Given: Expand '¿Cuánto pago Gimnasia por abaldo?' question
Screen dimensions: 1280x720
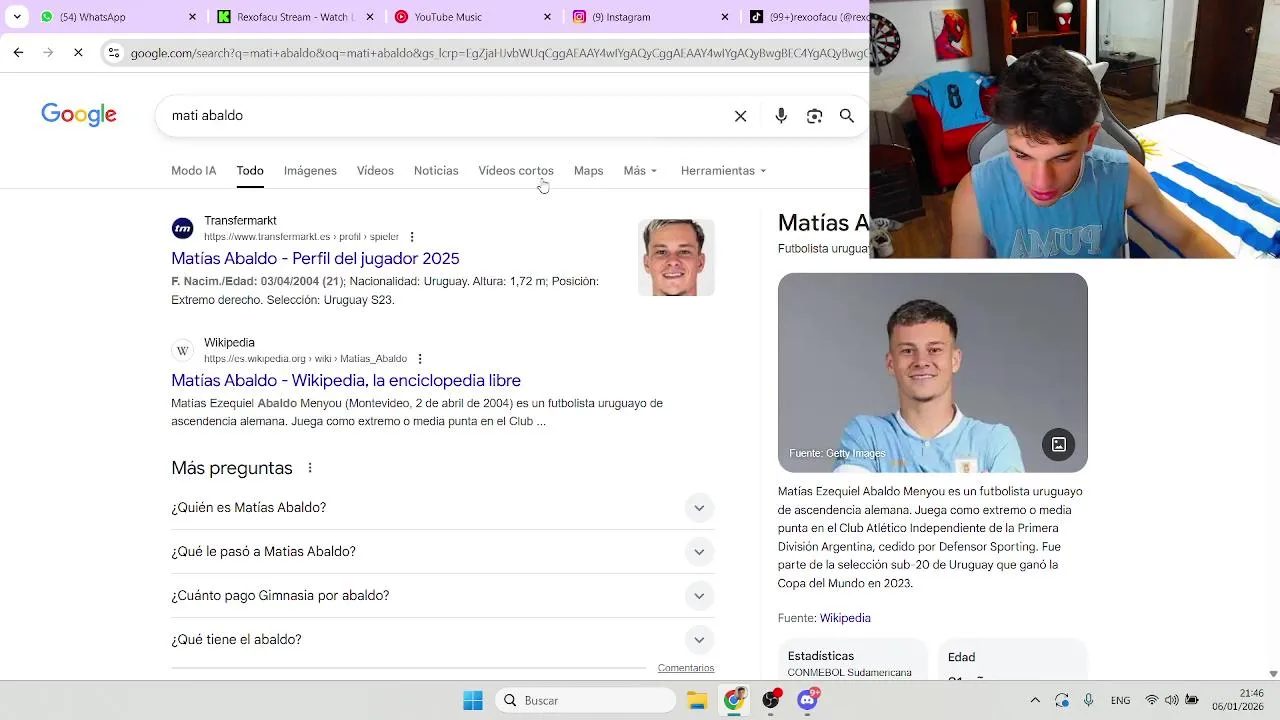Looking at the screenshot, I should pos(443,596).
